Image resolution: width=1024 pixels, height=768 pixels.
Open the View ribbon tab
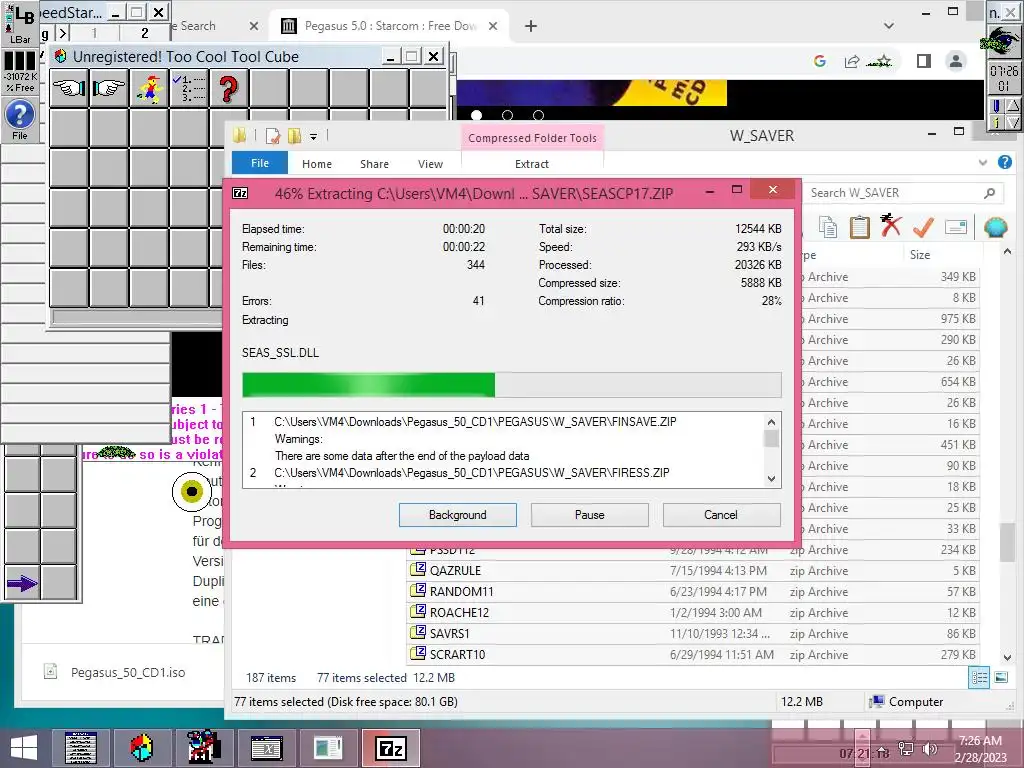coord(430,164)
